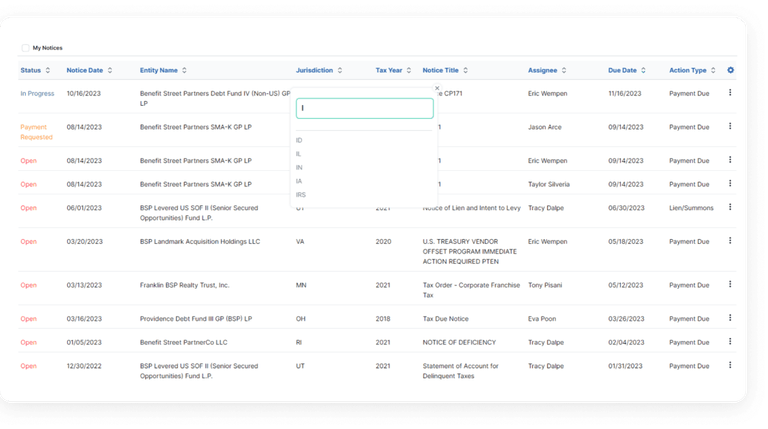Image resolution: width=768 pixels, height=429 pixels.
Task: Click jurisdiction VA cell
Action: tap(300, 242)
